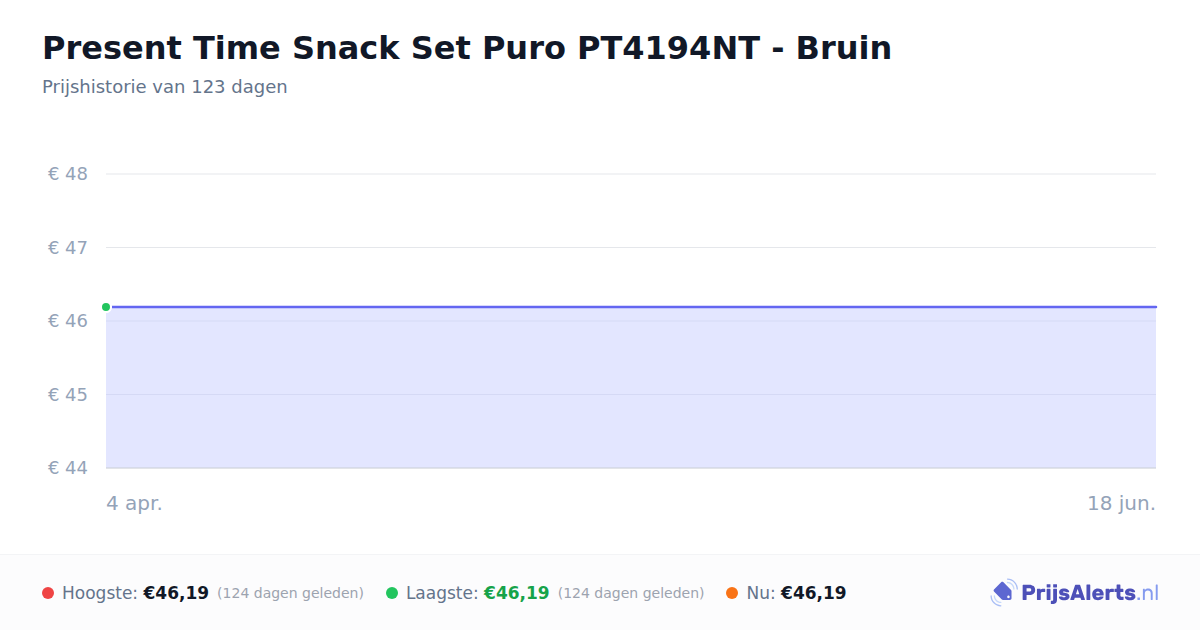The height and width of the screenshot is (630, 1200).
Task: Click the Nu €46,19 current price
Action: [813, 593]
